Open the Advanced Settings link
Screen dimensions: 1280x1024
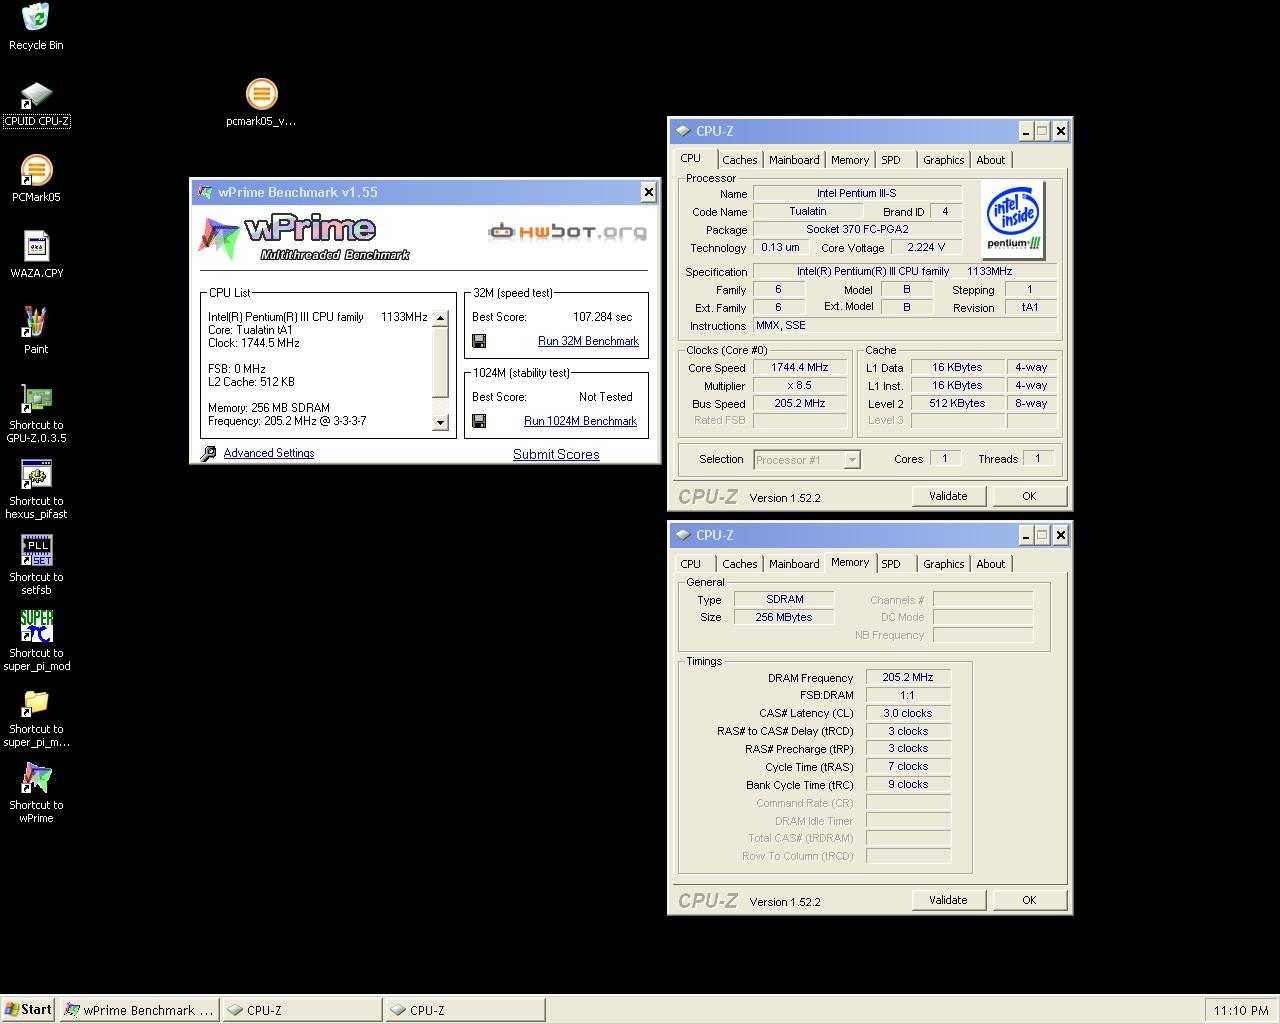point(269,453)
